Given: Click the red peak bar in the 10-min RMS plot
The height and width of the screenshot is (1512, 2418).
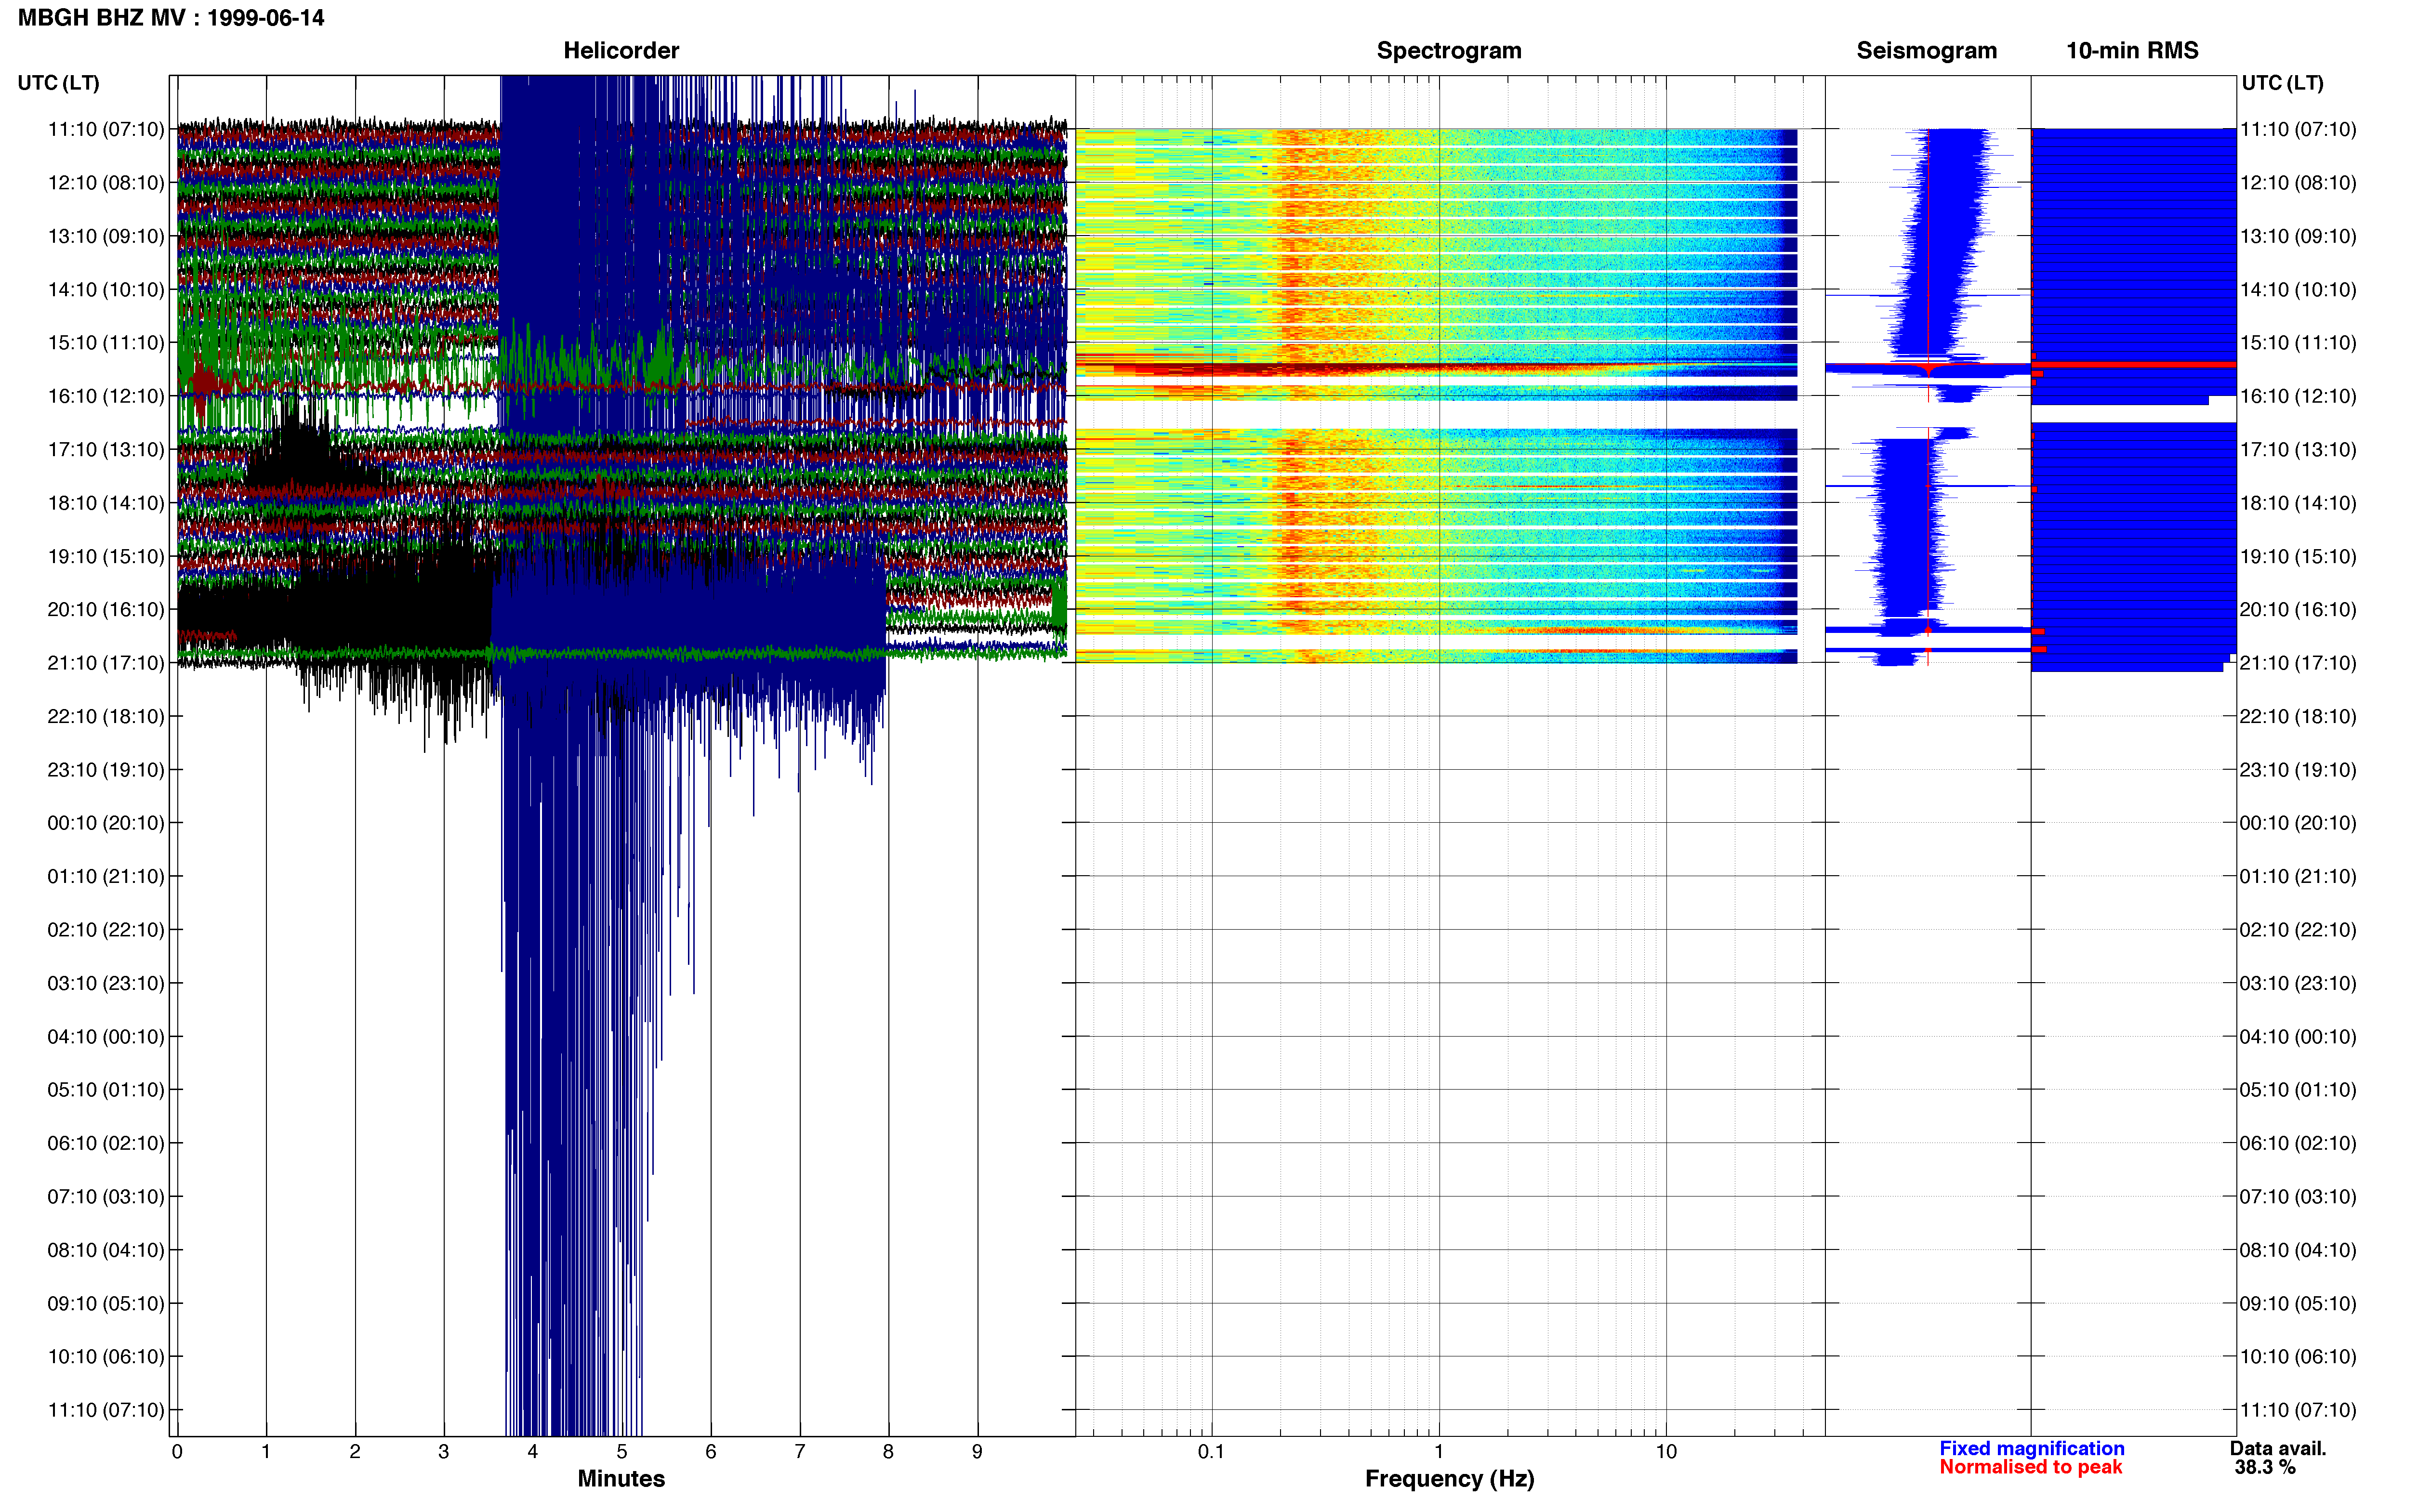Looking at the screenshot, I should coord(2134,365).
